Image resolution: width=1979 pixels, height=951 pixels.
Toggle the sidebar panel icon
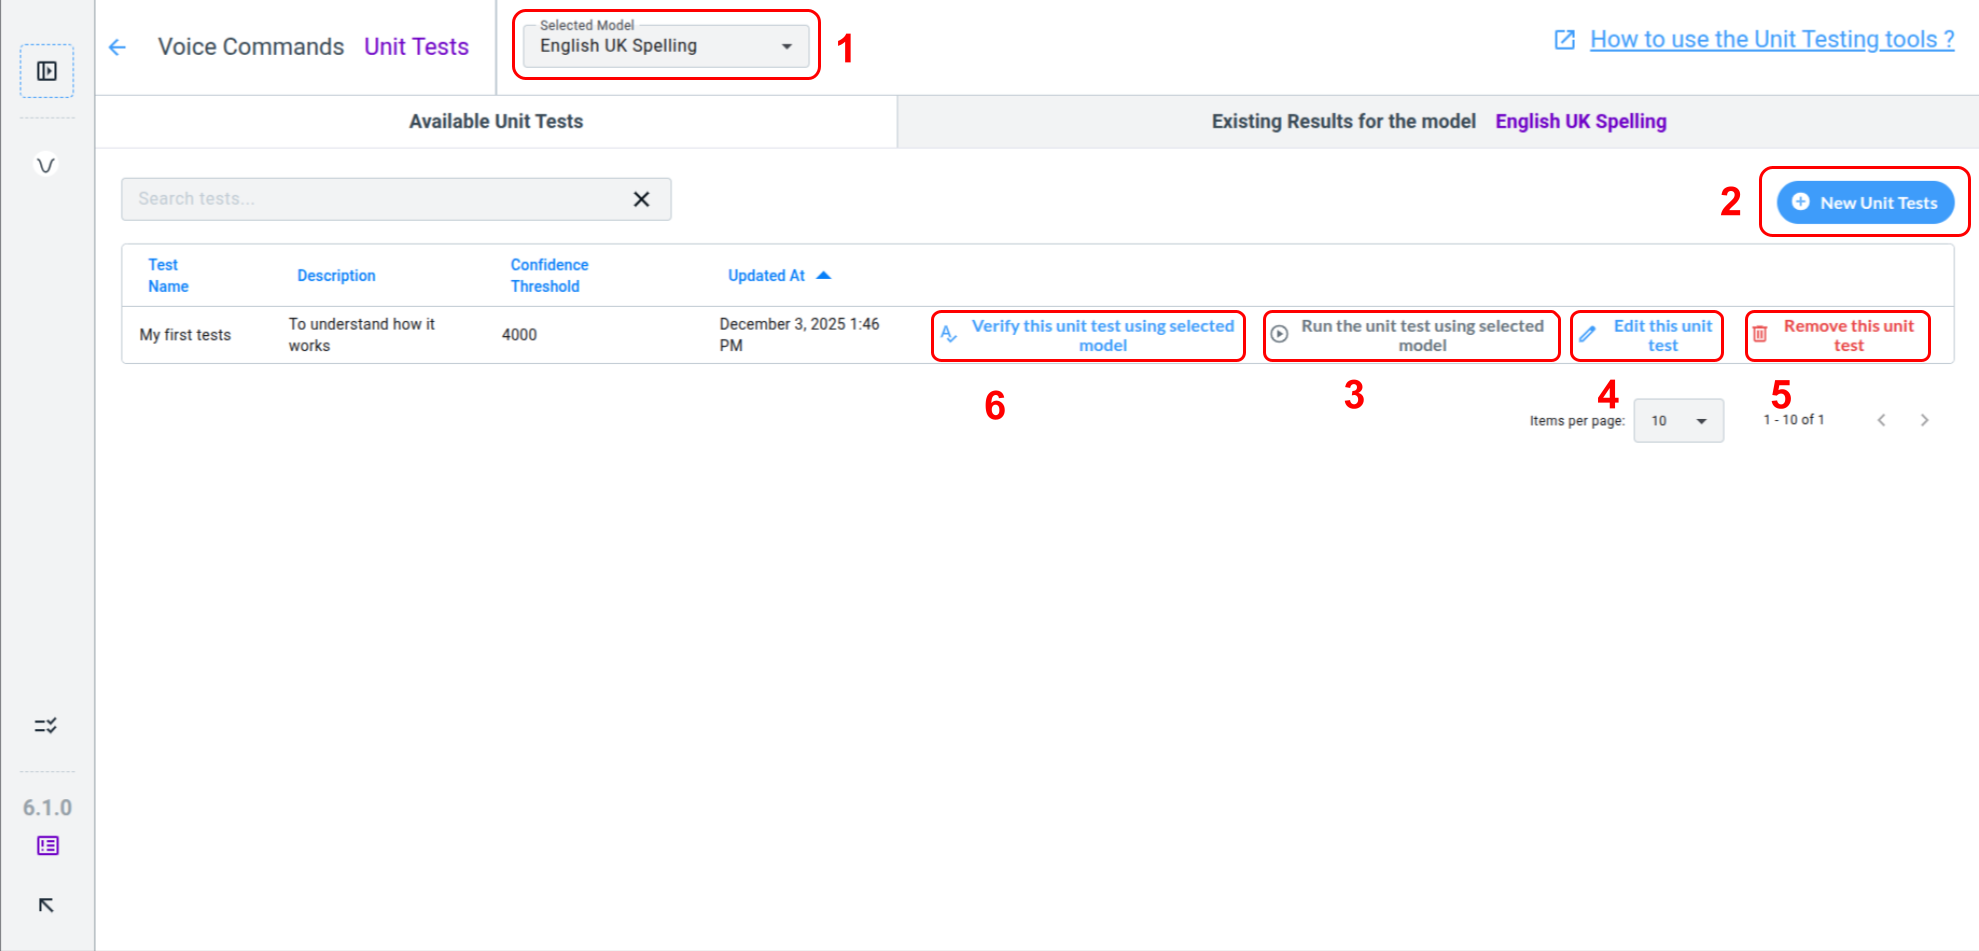click(x=47, y=71)
